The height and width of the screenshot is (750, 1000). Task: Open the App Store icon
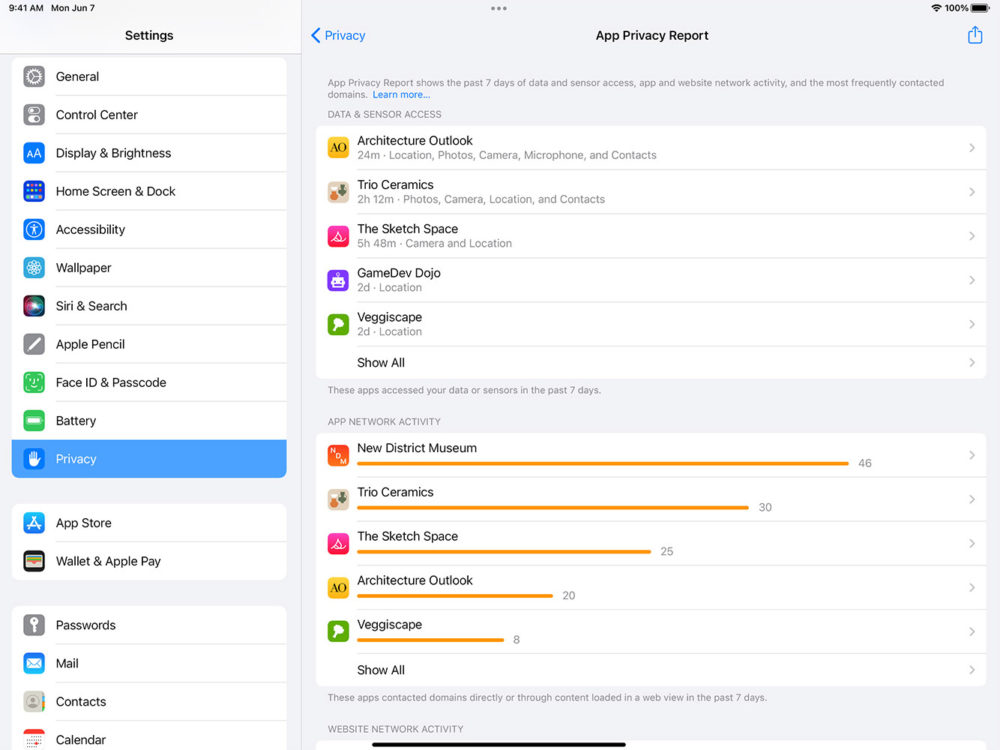tap(34, 523)
